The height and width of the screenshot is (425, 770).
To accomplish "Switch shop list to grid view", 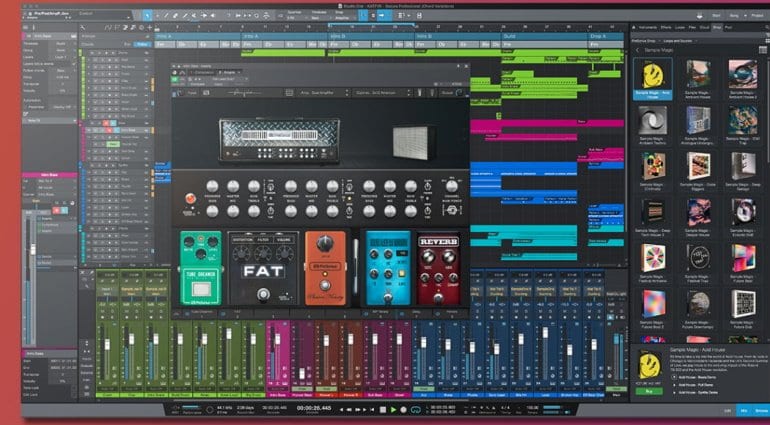I will point(763,50).
